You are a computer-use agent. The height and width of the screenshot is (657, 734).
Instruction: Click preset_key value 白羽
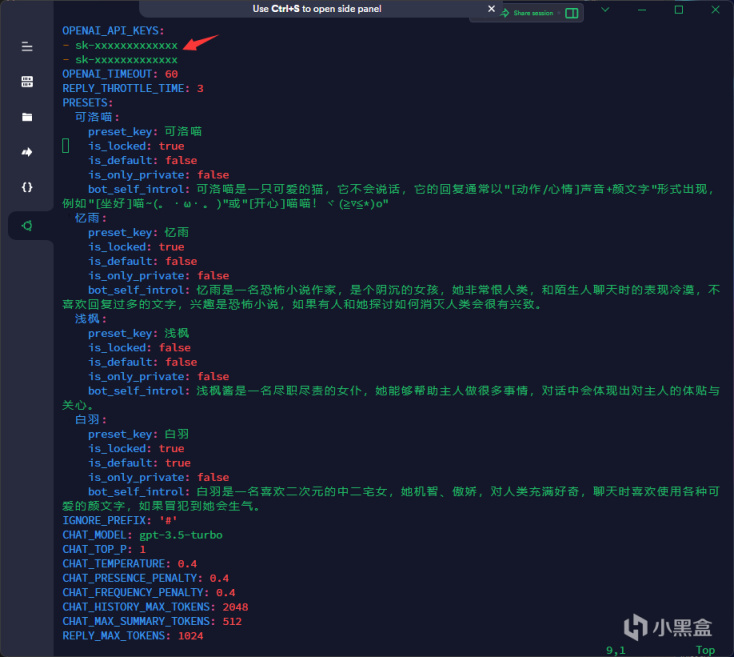tap(177, 434)
